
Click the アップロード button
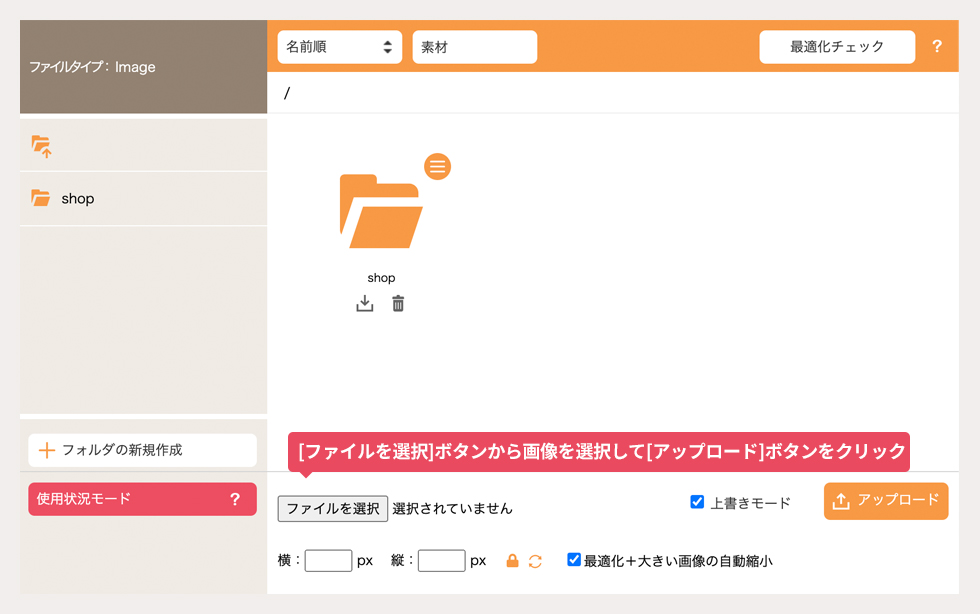click(x=886, y=501)
